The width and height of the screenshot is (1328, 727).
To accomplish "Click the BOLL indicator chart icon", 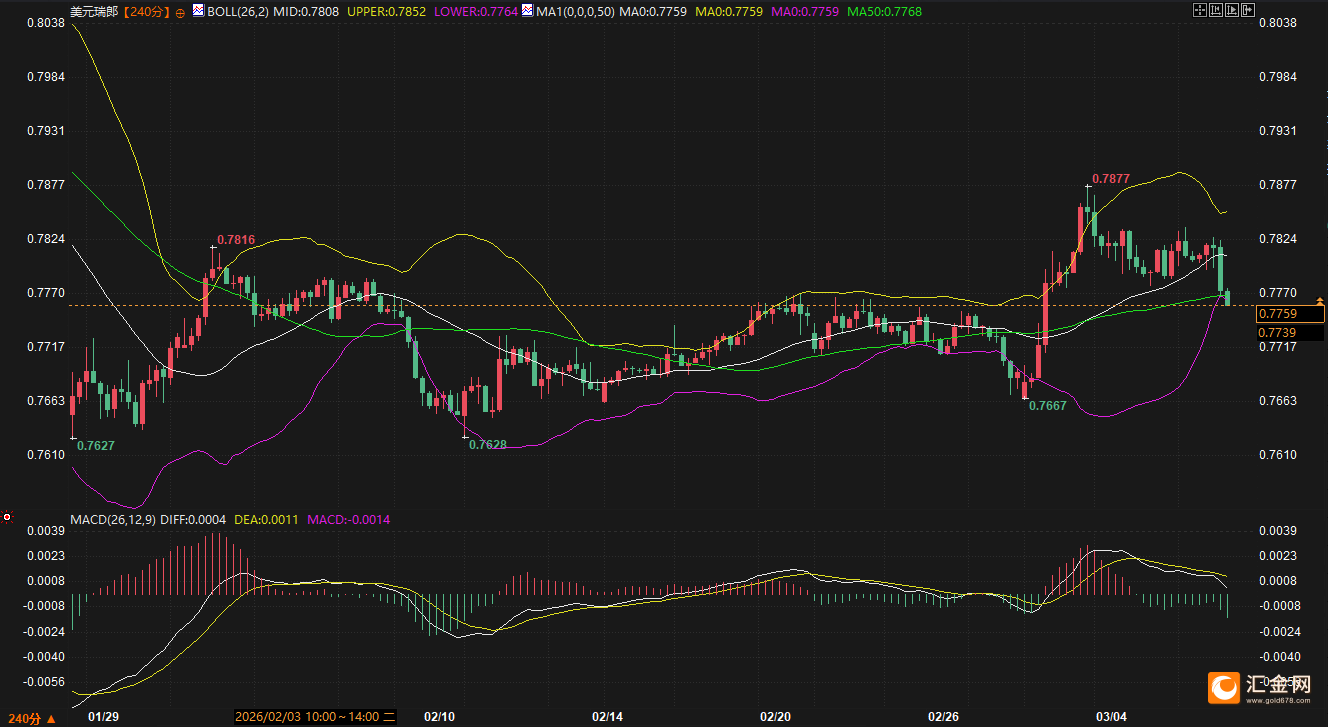I will pyautogui.click(x=198, y=11).
